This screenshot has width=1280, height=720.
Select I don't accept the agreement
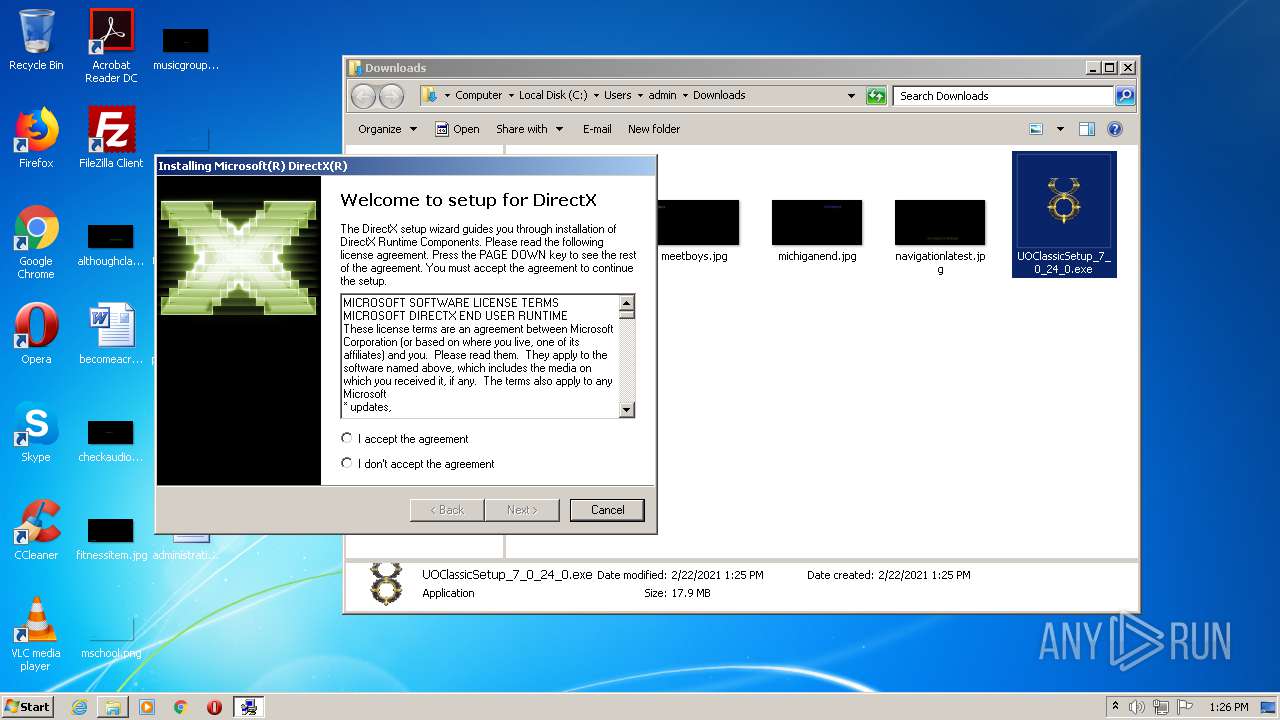[x=417, y=464]
